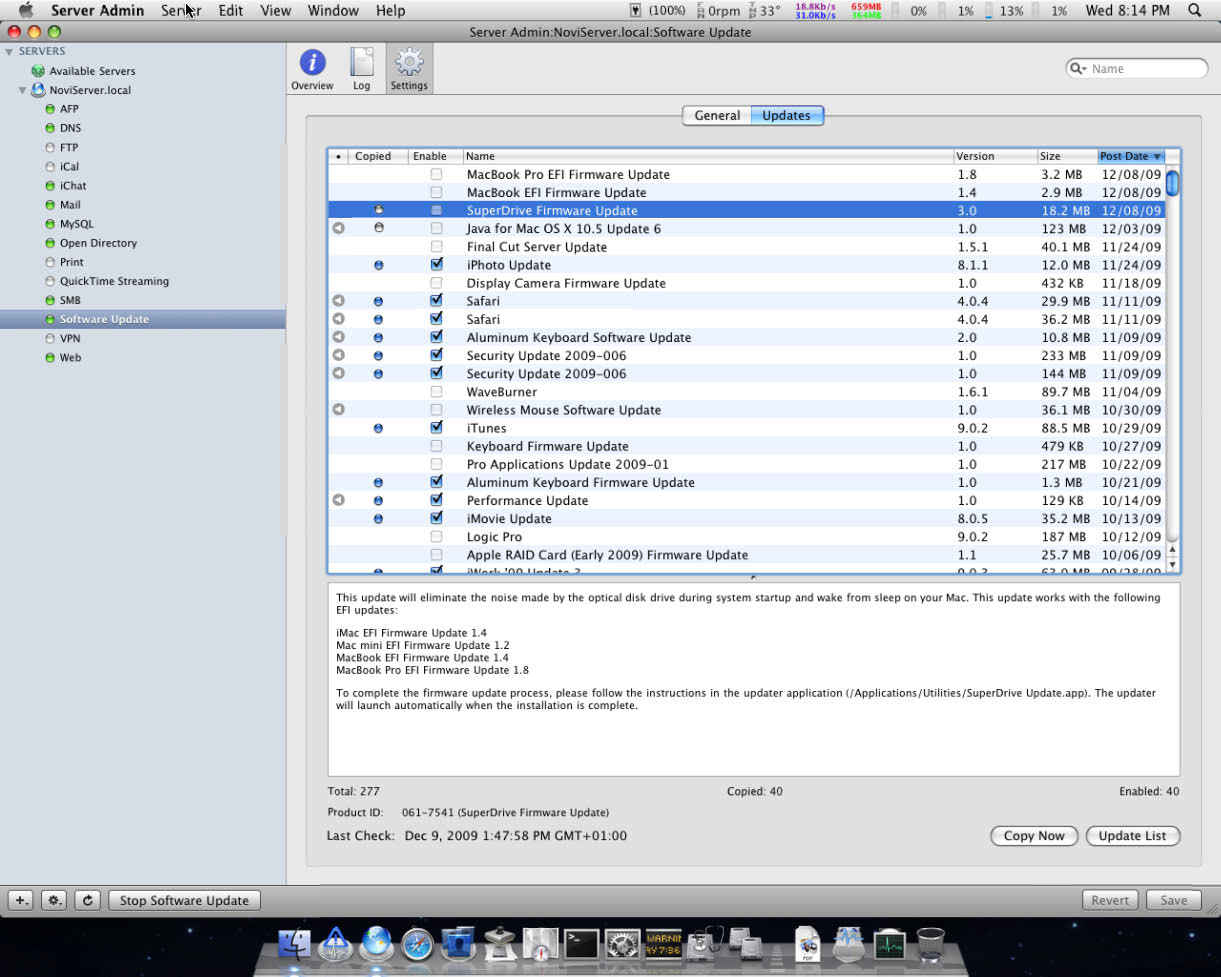Open the action gear menu button

[55, 900]
